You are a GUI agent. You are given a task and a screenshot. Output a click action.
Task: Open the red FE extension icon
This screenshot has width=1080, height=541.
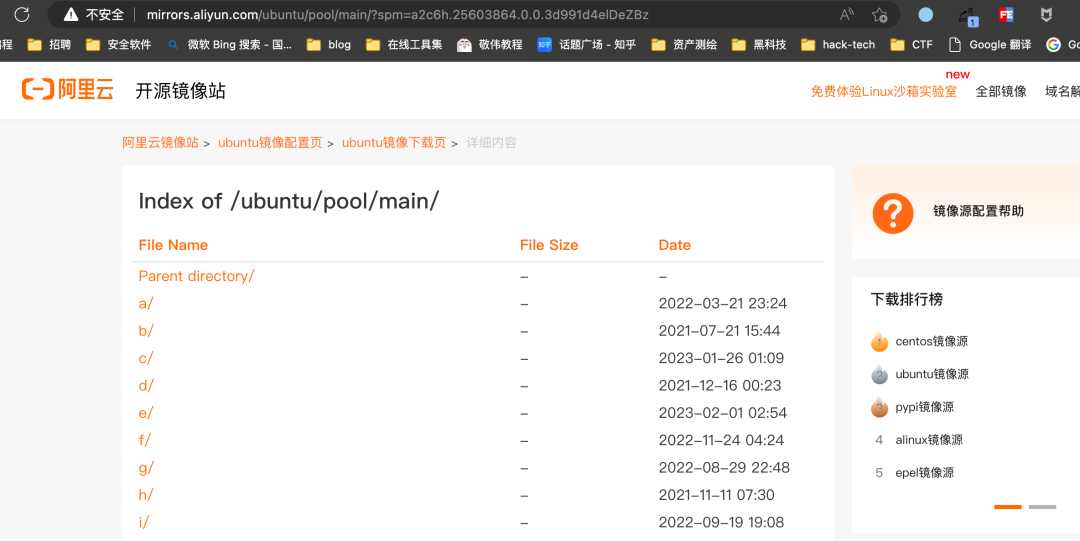click(x=1006, y=14)
